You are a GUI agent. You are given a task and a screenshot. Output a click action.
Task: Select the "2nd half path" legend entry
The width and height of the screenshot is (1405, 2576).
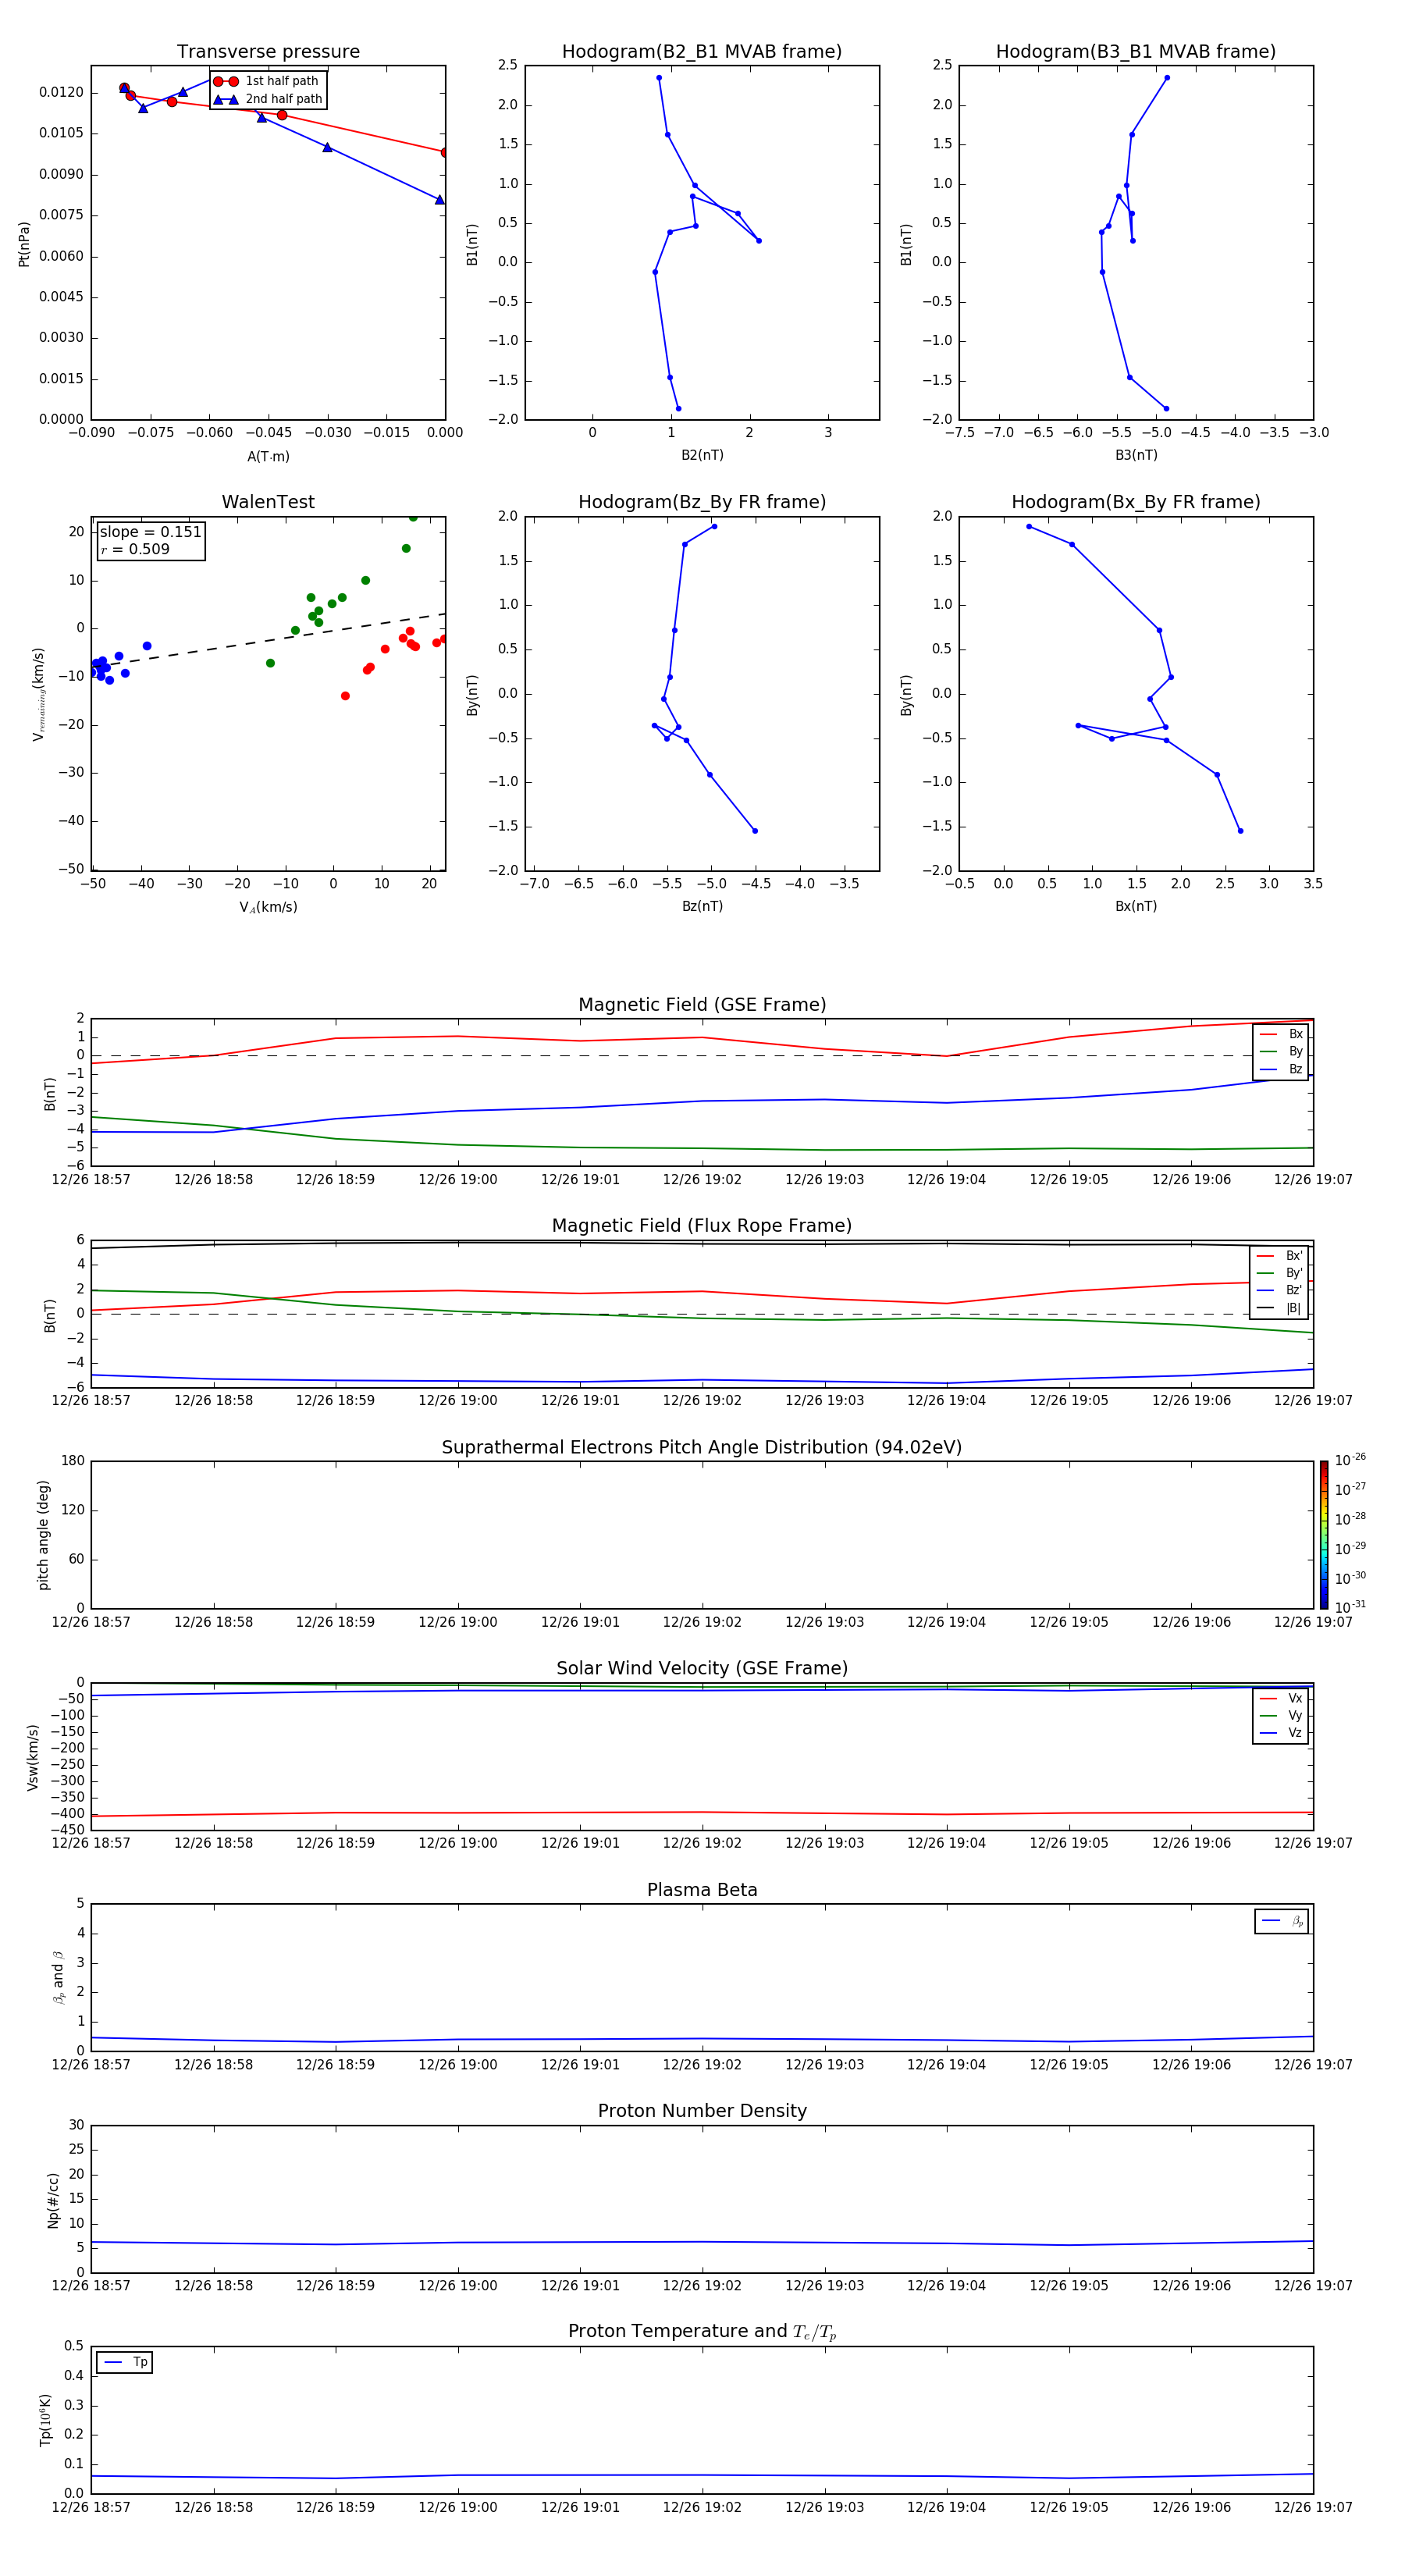pos(268,99)
